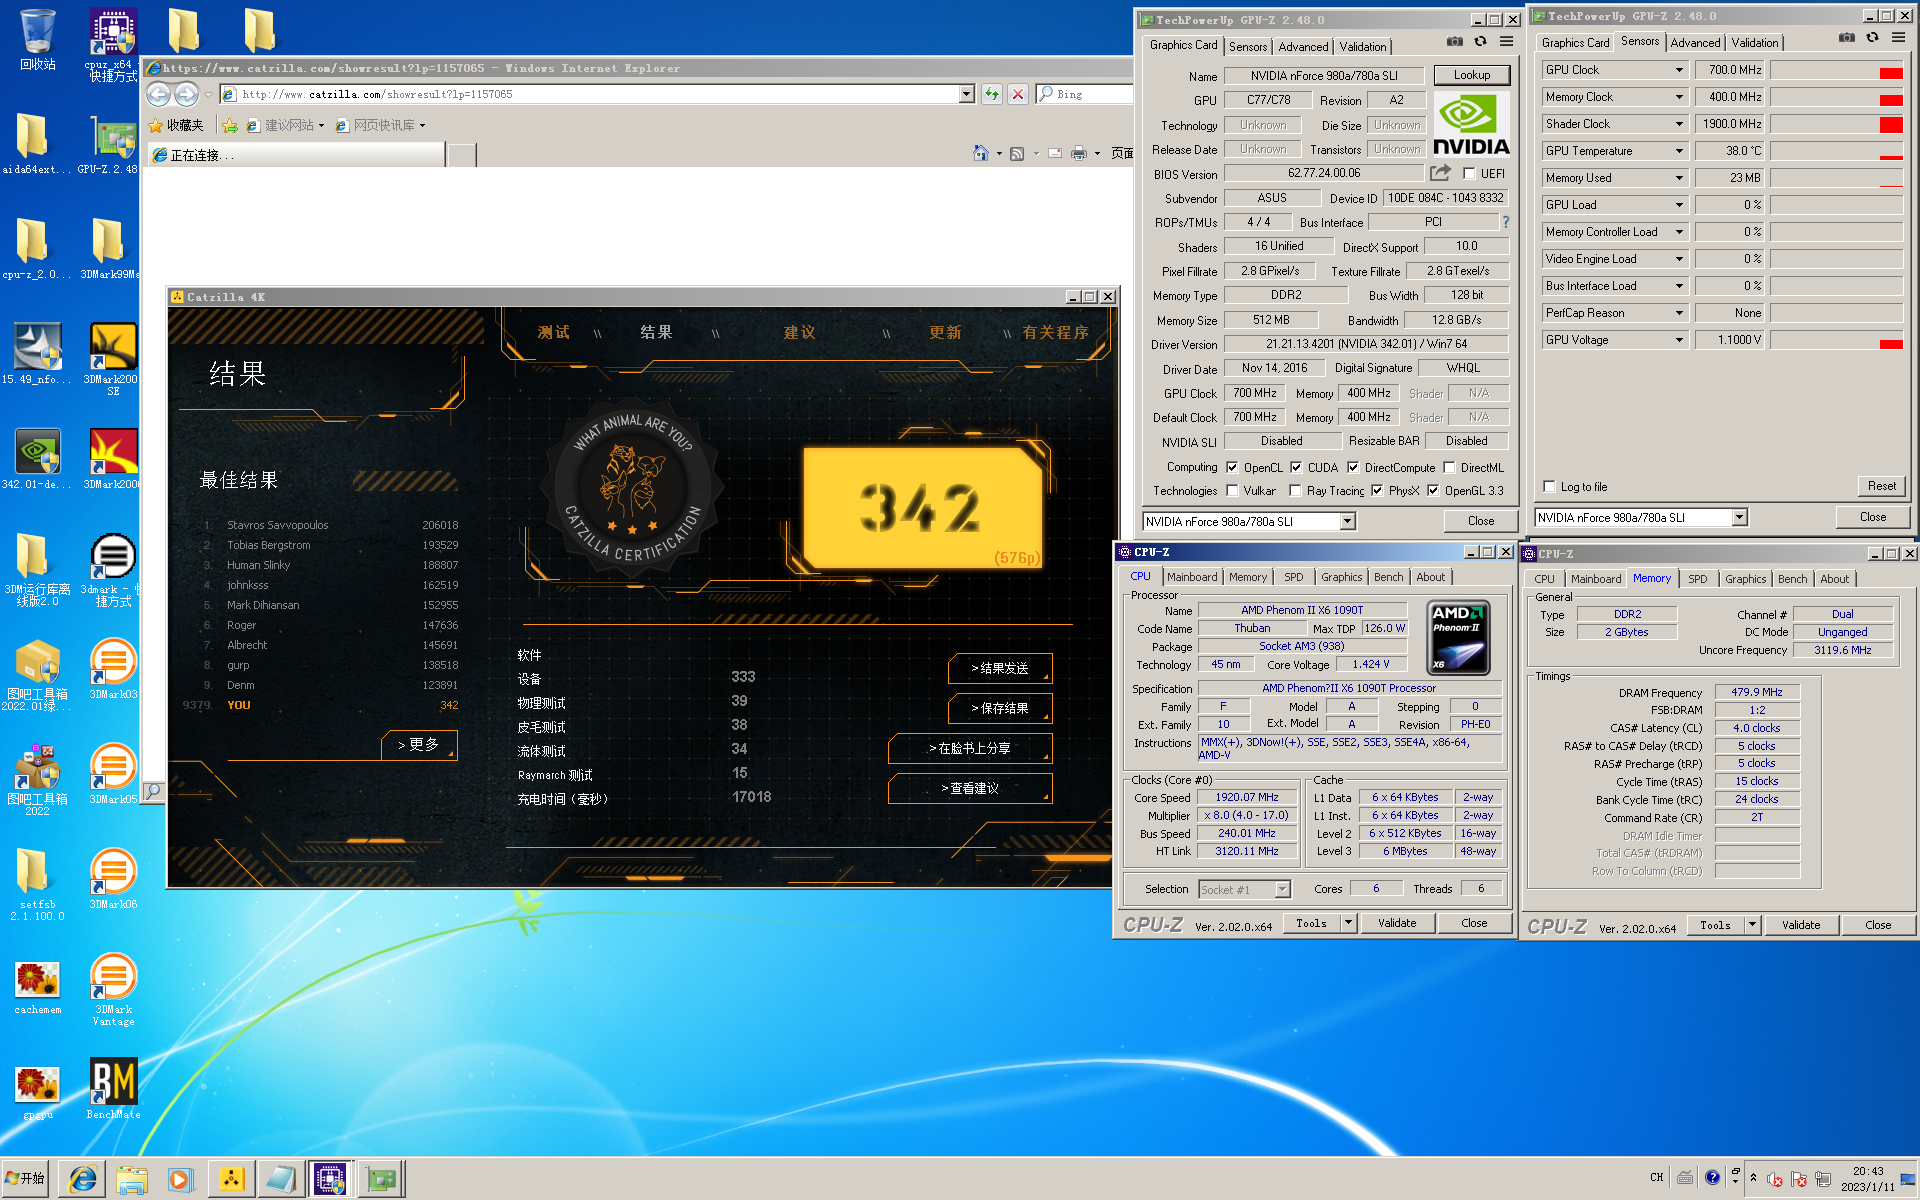
Task: Enable the Log to file checkbox
Action: click(1549, 487)
